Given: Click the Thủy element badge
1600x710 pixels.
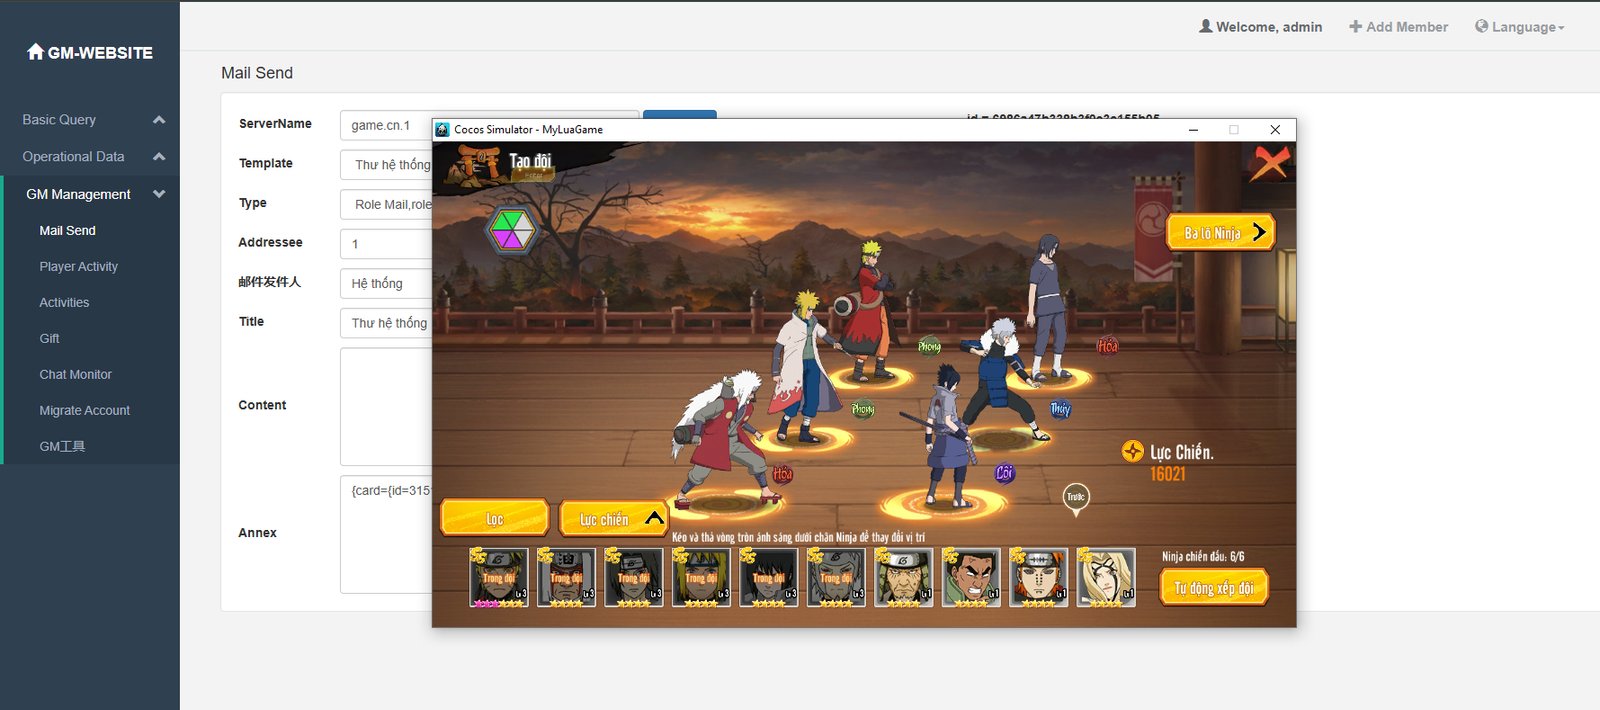Looking at the screenshot, I should click(1060, 409).
